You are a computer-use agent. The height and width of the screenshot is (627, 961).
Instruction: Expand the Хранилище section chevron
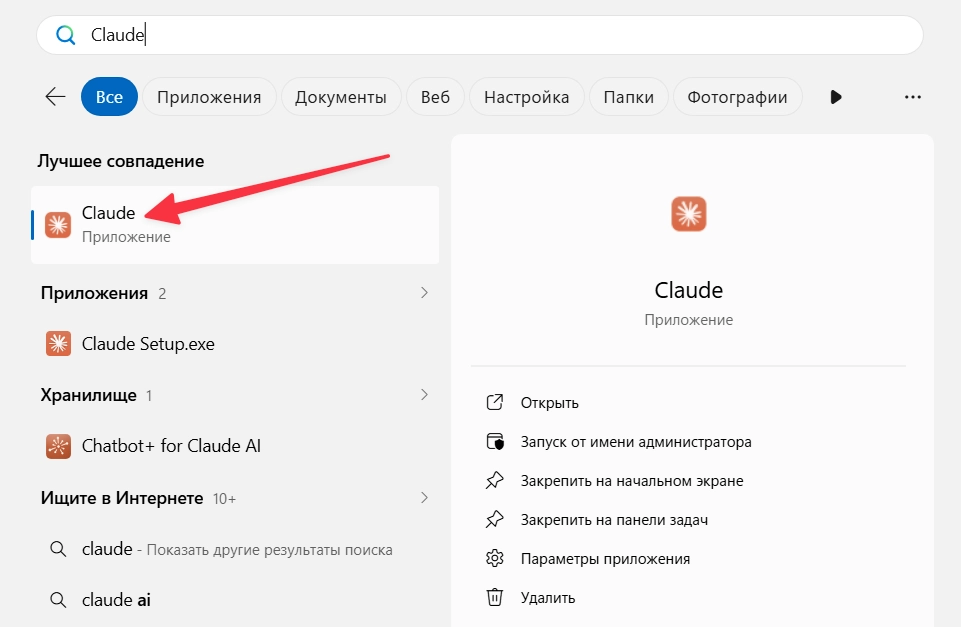click(x=424, y=394)
